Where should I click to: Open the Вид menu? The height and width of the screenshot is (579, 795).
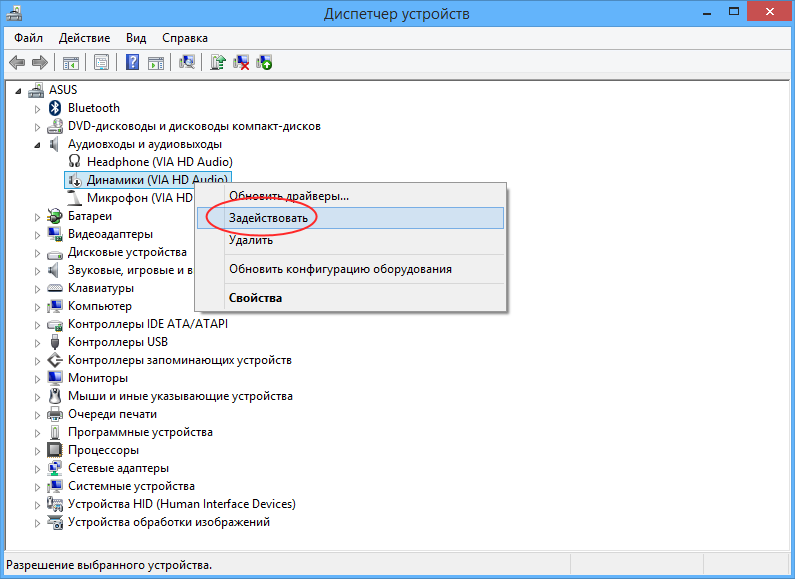point(136,38)
